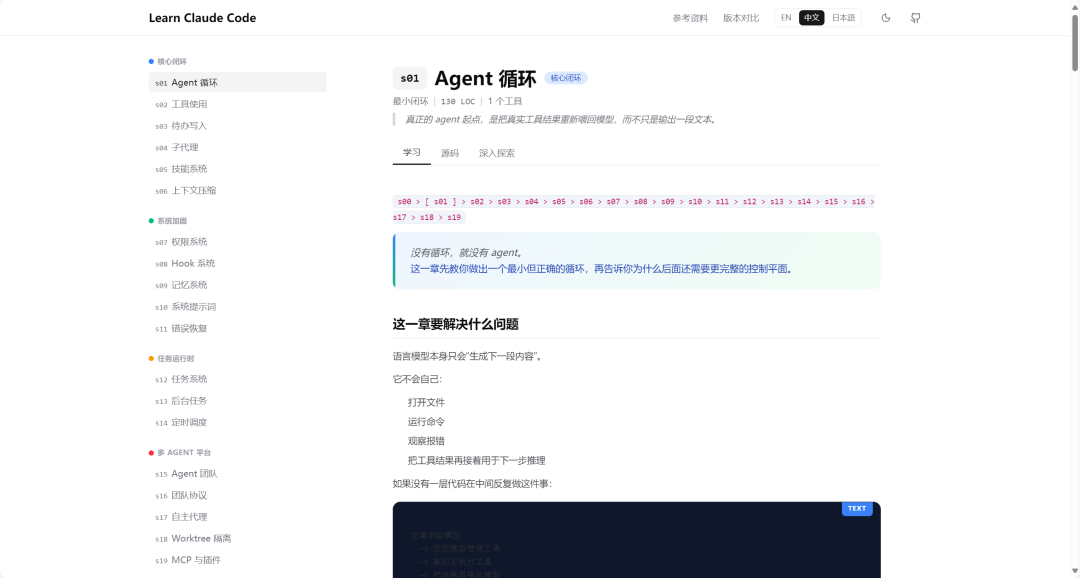Click s19 in the breadcrumb chain
Viewport: 1080px width, 578px height.
[454, 216]
